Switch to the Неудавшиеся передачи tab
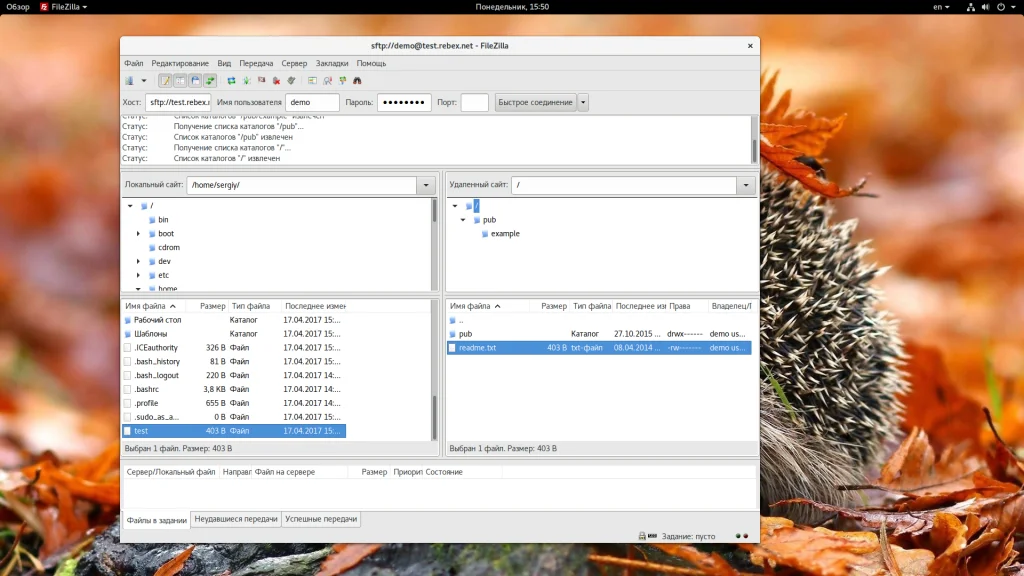This screenshot has width=1024, height=576. tap(236, 519)
